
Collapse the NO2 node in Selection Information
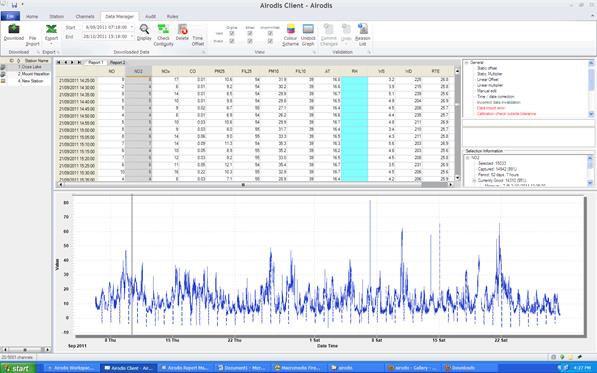pyautogui.click(x=468, y=158)
